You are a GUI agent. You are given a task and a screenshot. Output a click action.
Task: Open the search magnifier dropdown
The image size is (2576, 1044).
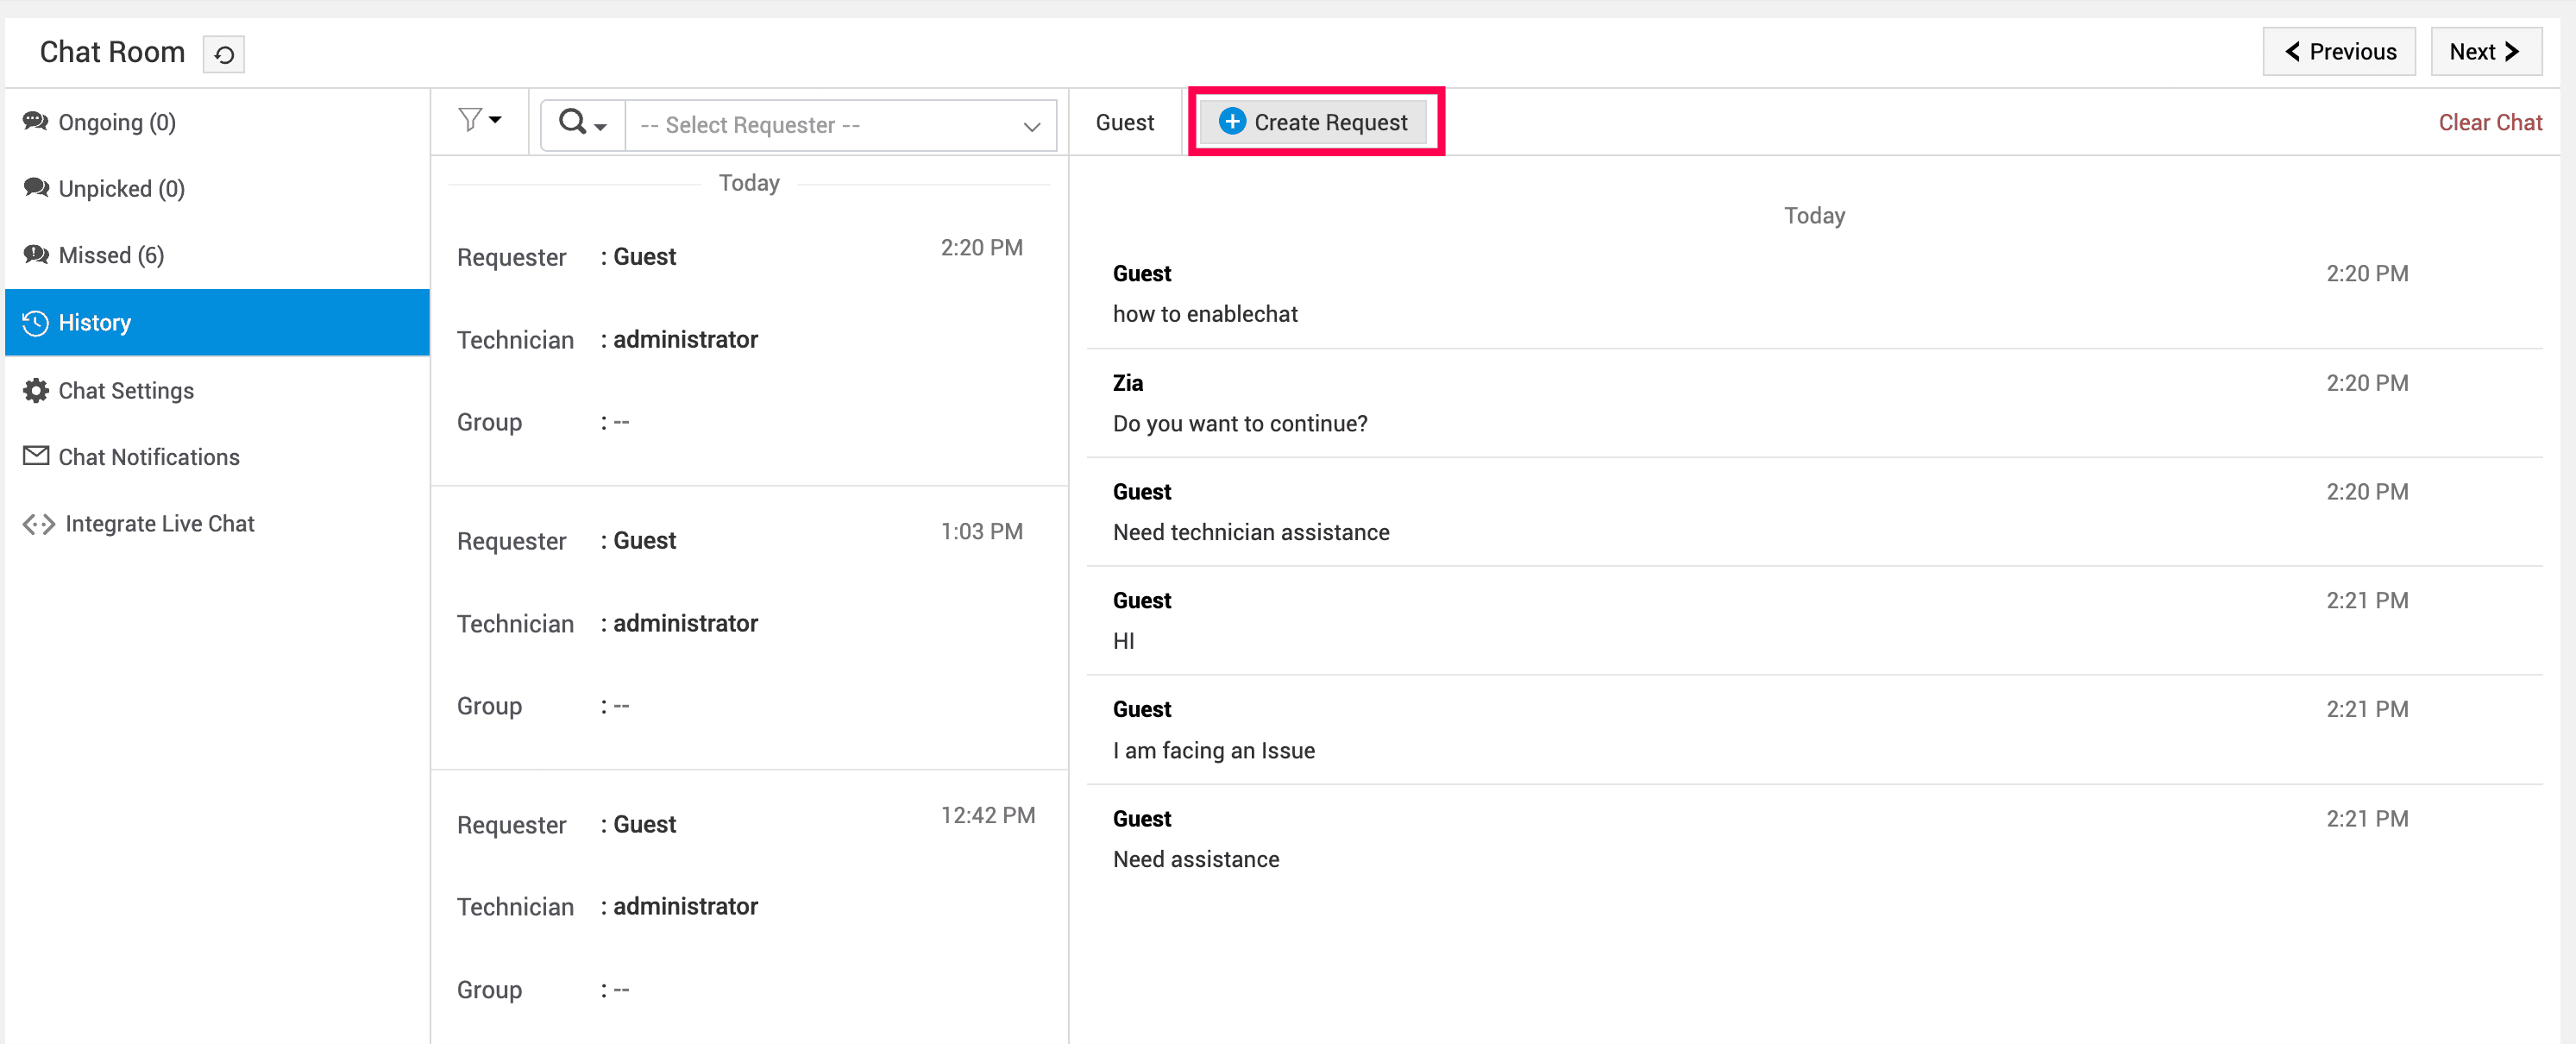[x=583, y=124]
